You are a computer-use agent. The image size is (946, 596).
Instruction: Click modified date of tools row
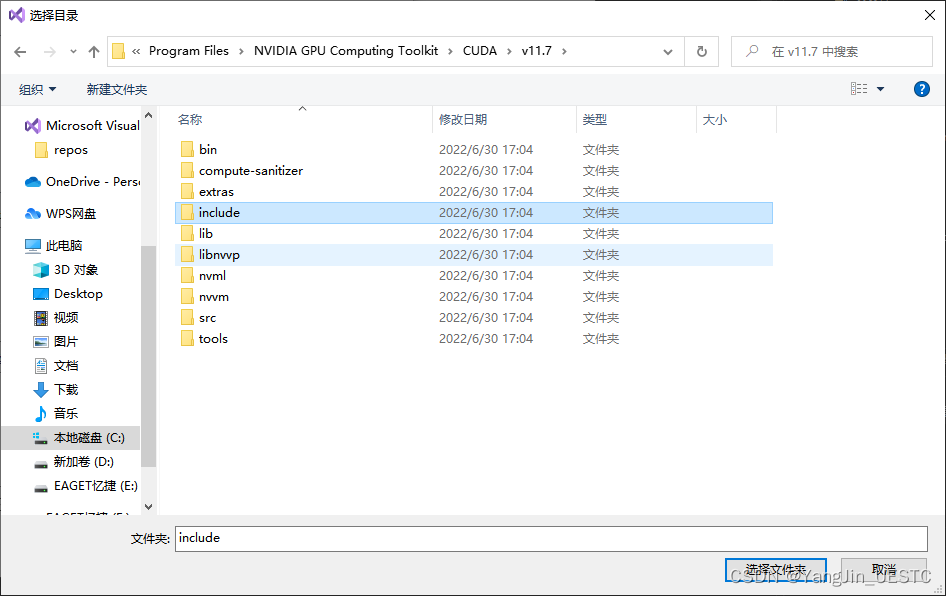point(486,338)
